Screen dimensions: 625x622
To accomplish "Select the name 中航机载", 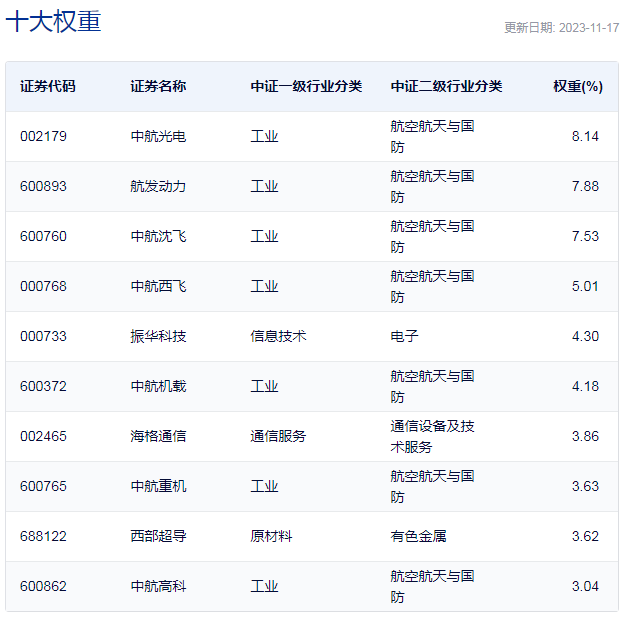I will pos(158,386).
